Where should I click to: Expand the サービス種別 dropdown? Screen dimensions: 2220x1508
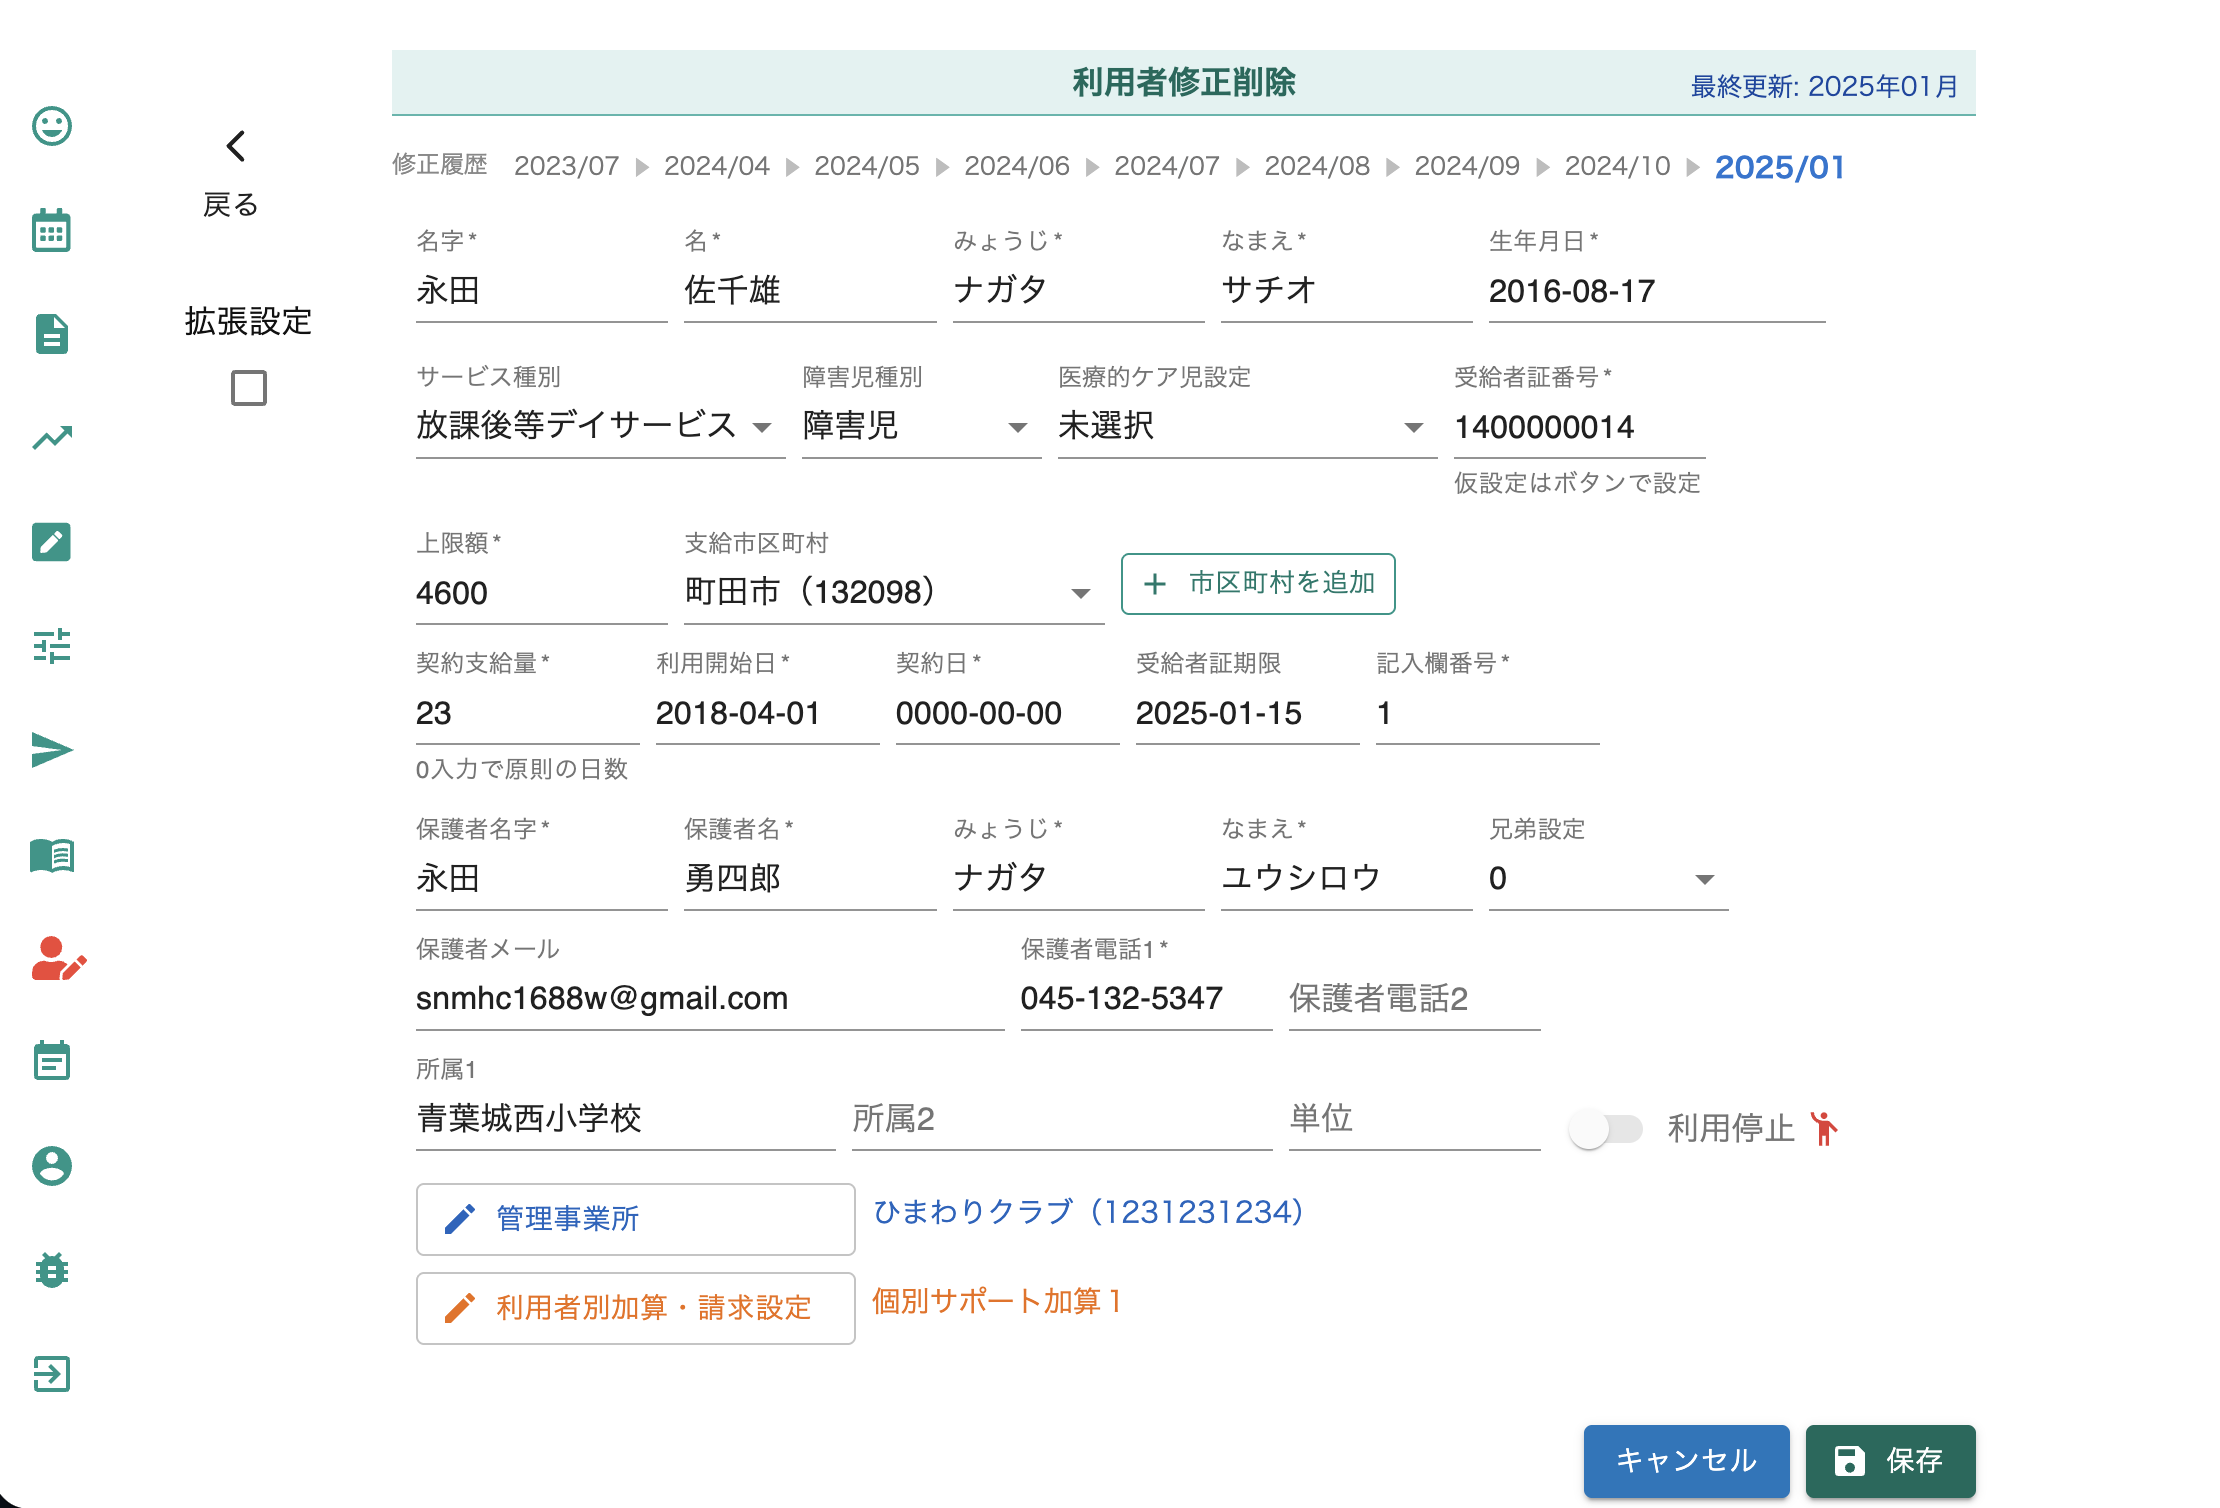point(598,427)
